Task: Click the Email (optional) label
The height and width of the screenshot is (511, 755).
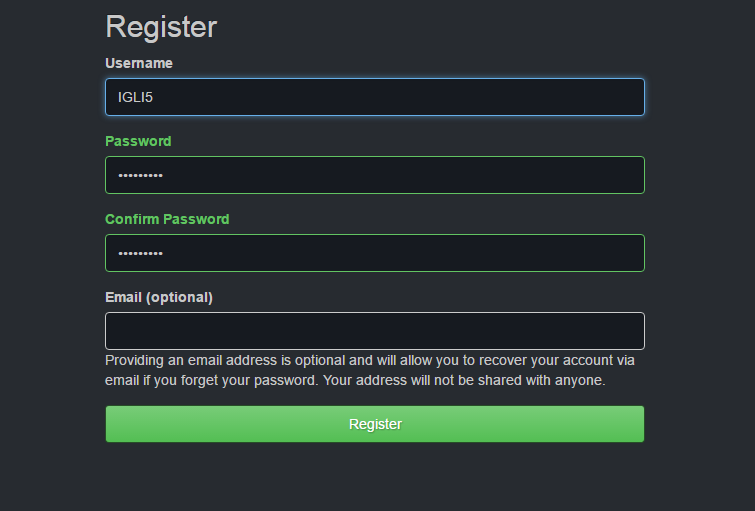Action: (159, 297)
